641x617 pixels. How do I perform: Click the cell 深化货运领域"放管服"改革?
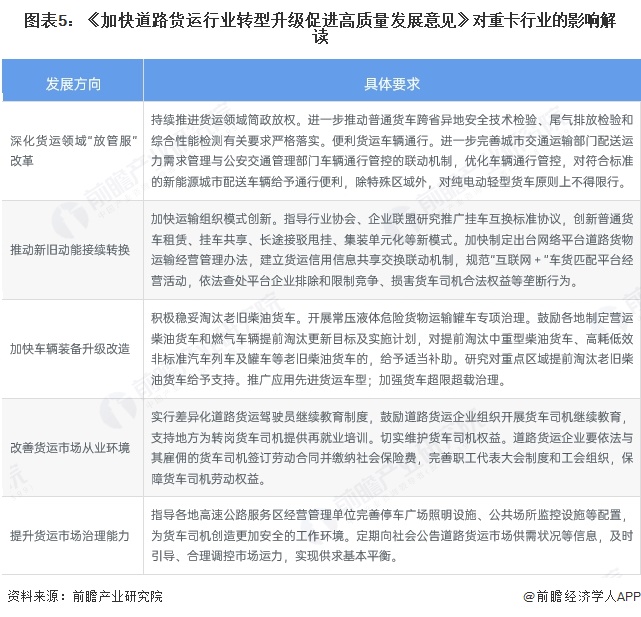[x=73, y=150]
